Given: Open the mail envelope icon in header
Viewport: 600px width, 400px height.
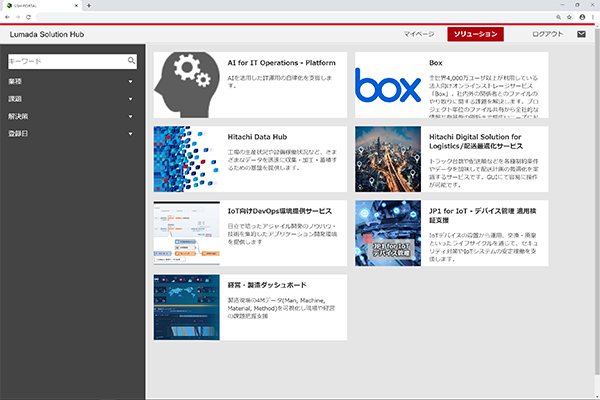Looking at the screenshot, I should (x=581, y=34).
